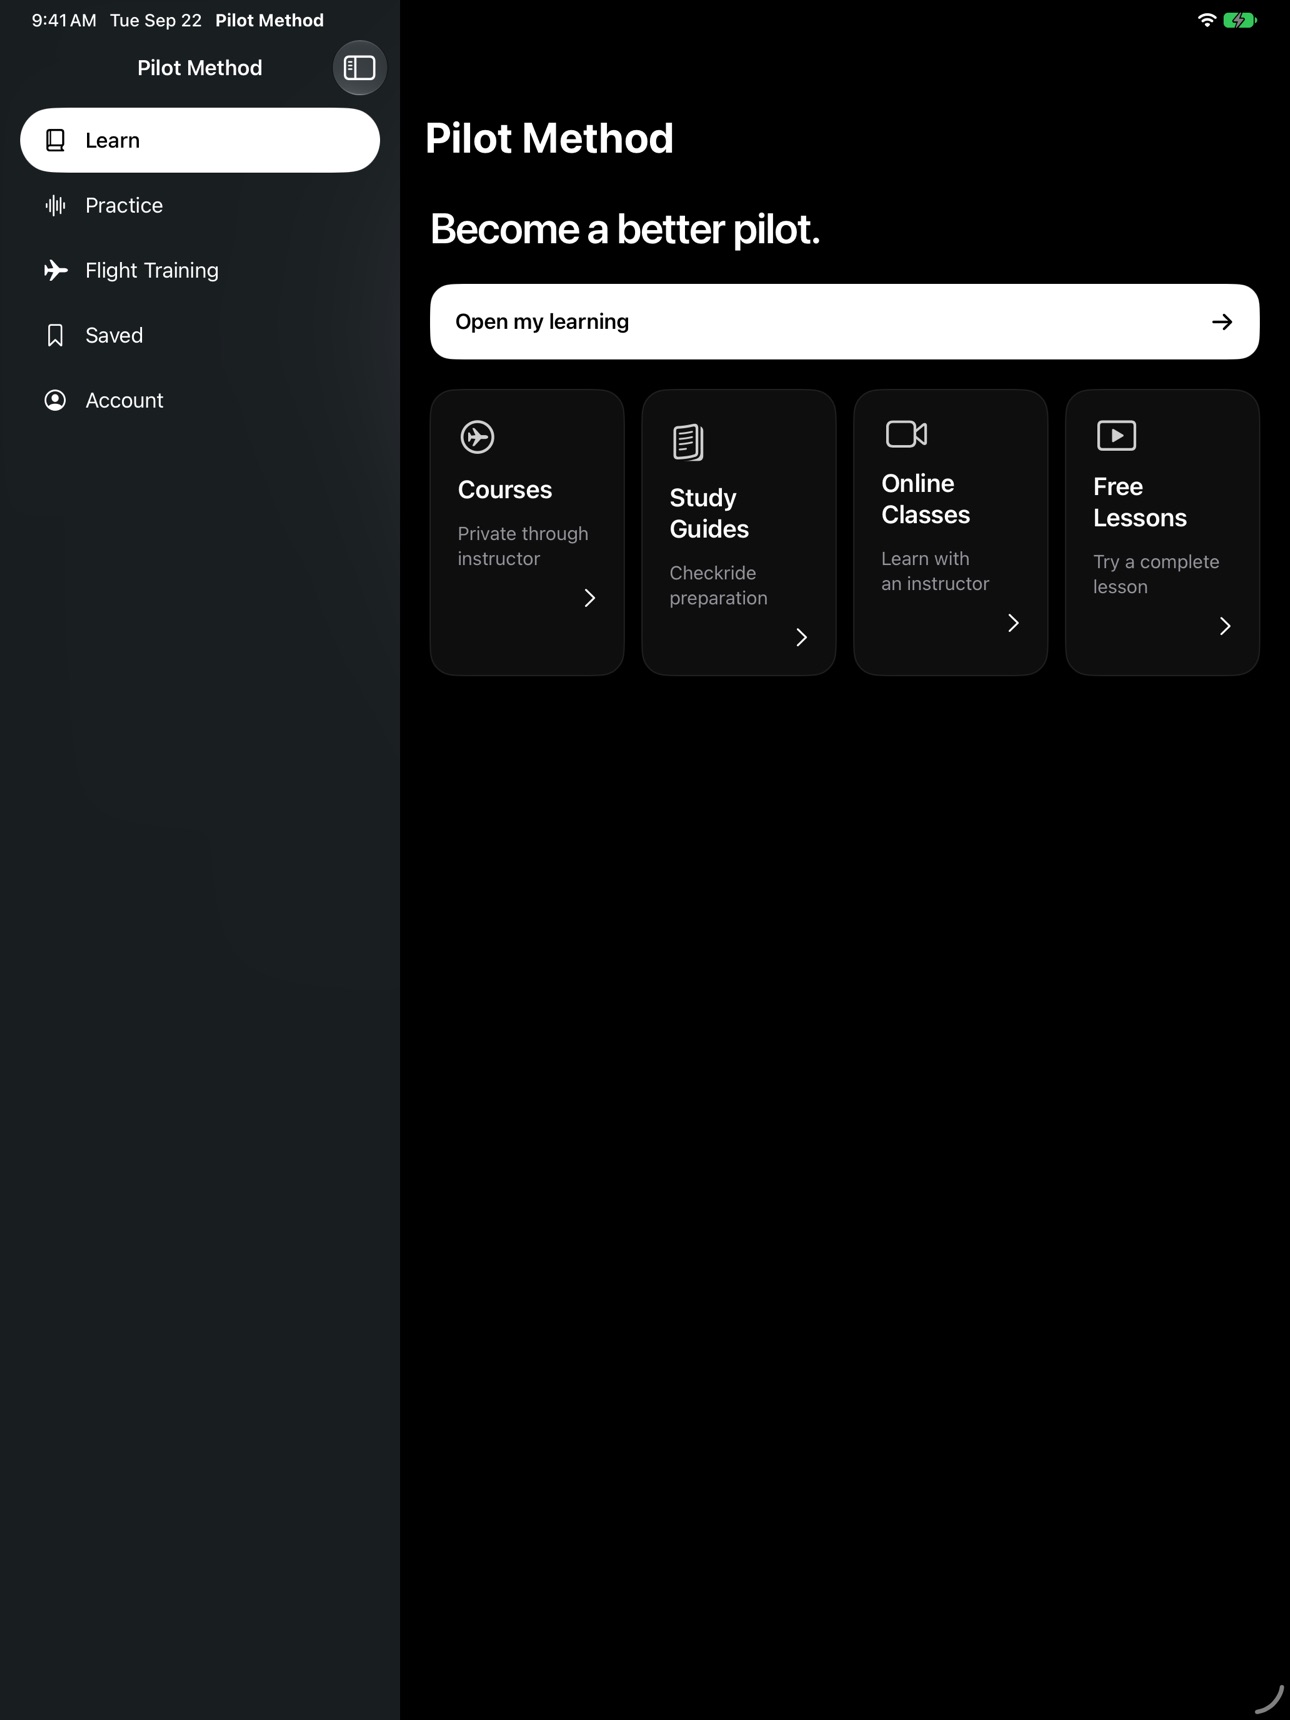Viewport: 1290px width, 1720px height.
Task: Click the Account person icon
Action: pyautogui.click(x=56, y=400)
